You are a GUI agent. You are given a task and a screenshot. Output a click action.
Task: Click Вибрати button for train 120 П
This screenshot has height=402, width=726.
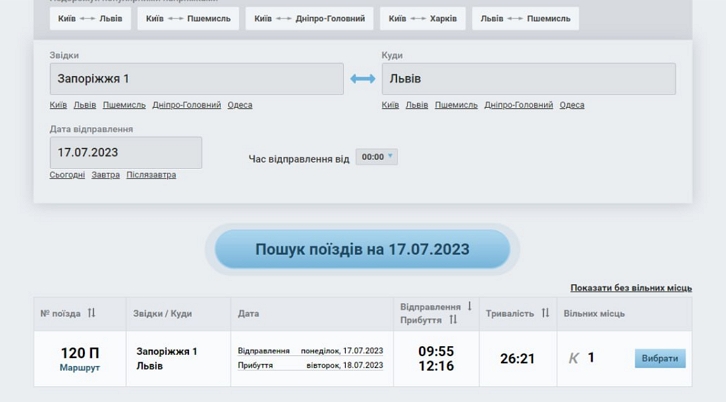click(x=660, y=358)
